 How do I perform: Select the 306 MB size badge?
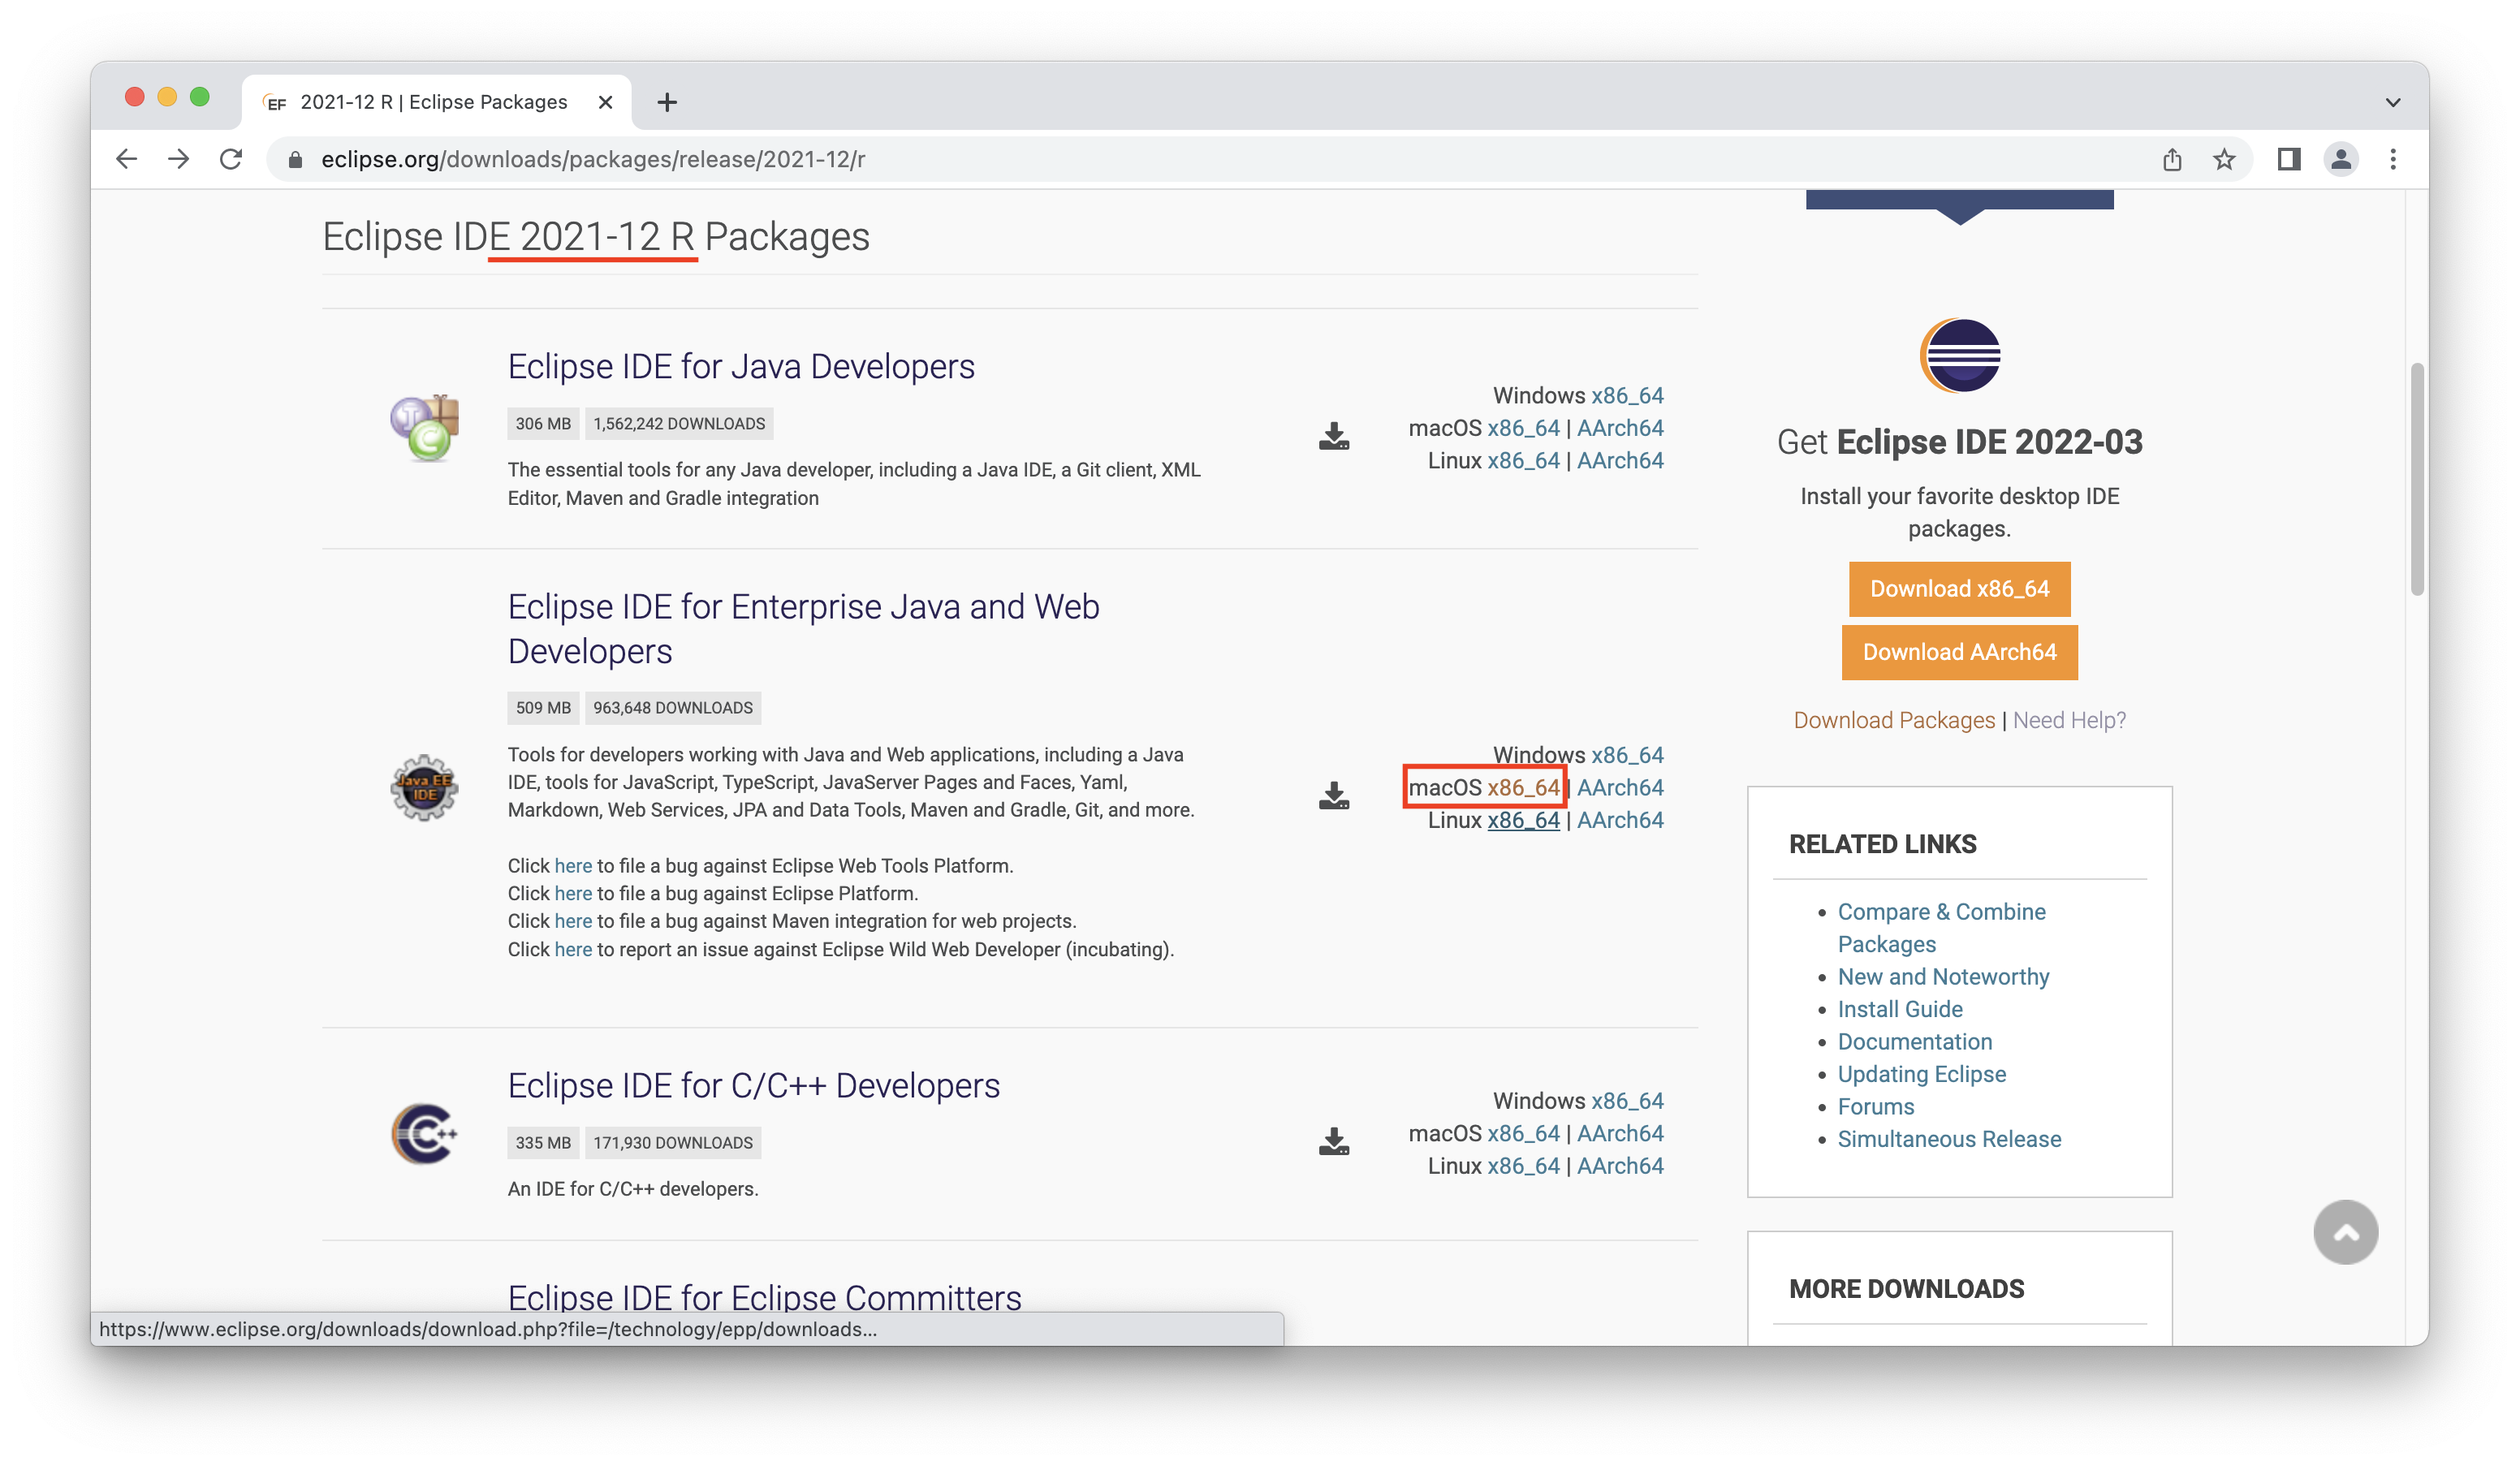click(x=543, y=423)
